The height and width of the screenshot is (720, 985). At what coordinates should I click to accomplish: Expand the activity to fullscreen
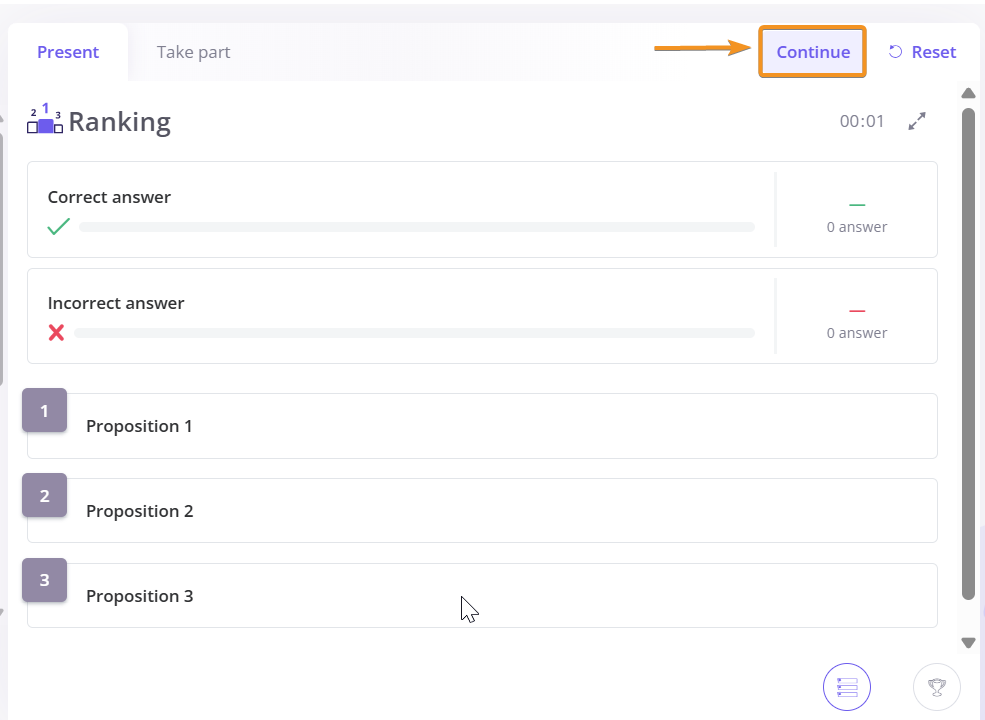click(917, 121)
